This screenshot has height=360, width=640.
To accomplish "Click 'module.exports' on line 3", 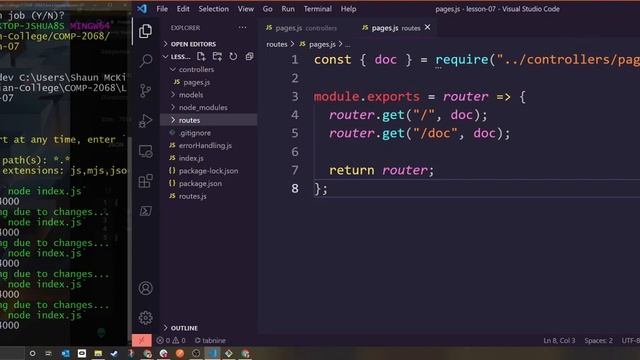I will [x=367, y=97].
